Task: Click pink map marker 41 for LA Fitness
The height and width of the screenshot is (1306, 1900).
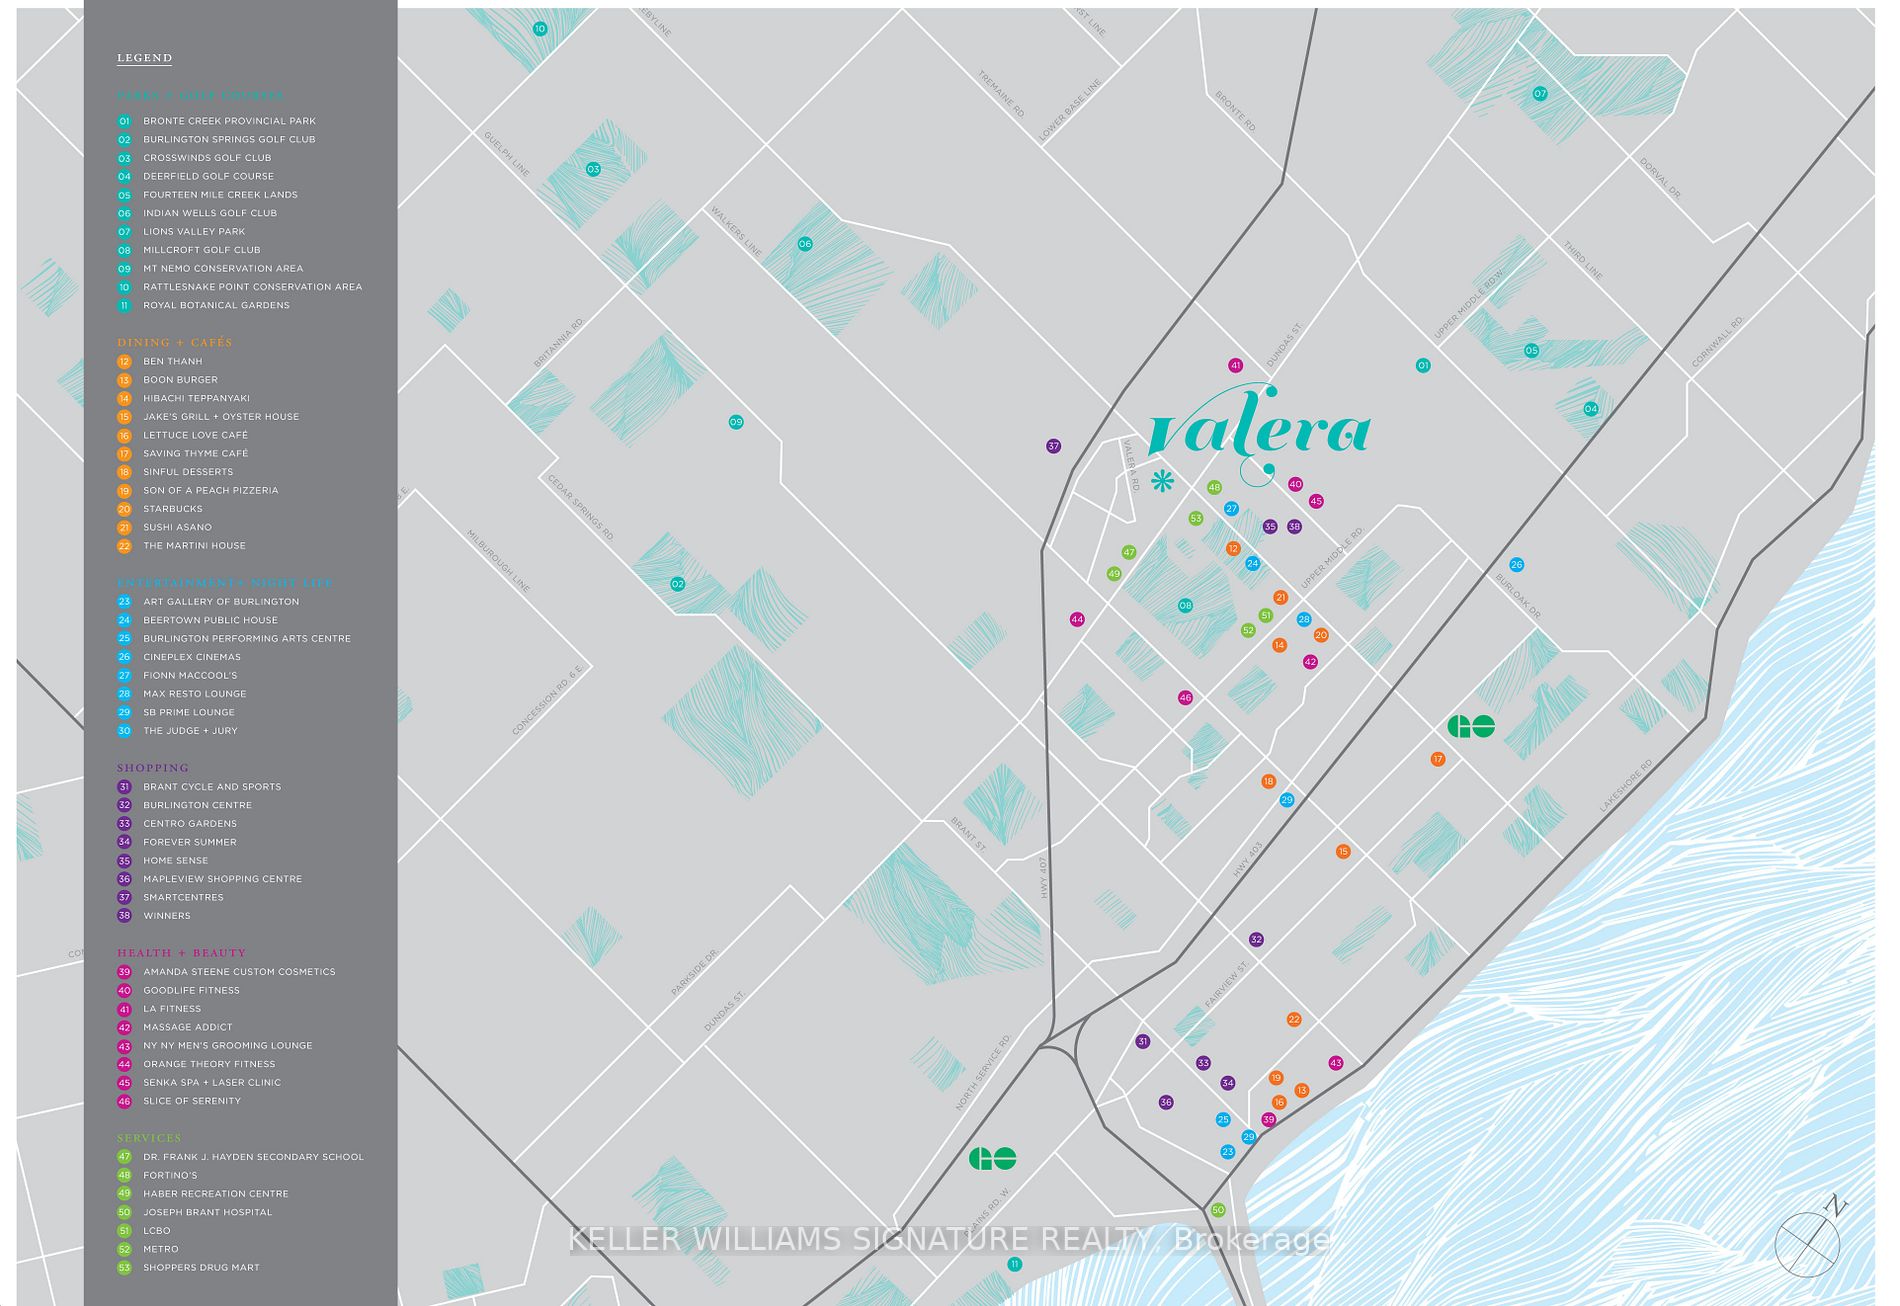Action: pos(1236,366)
